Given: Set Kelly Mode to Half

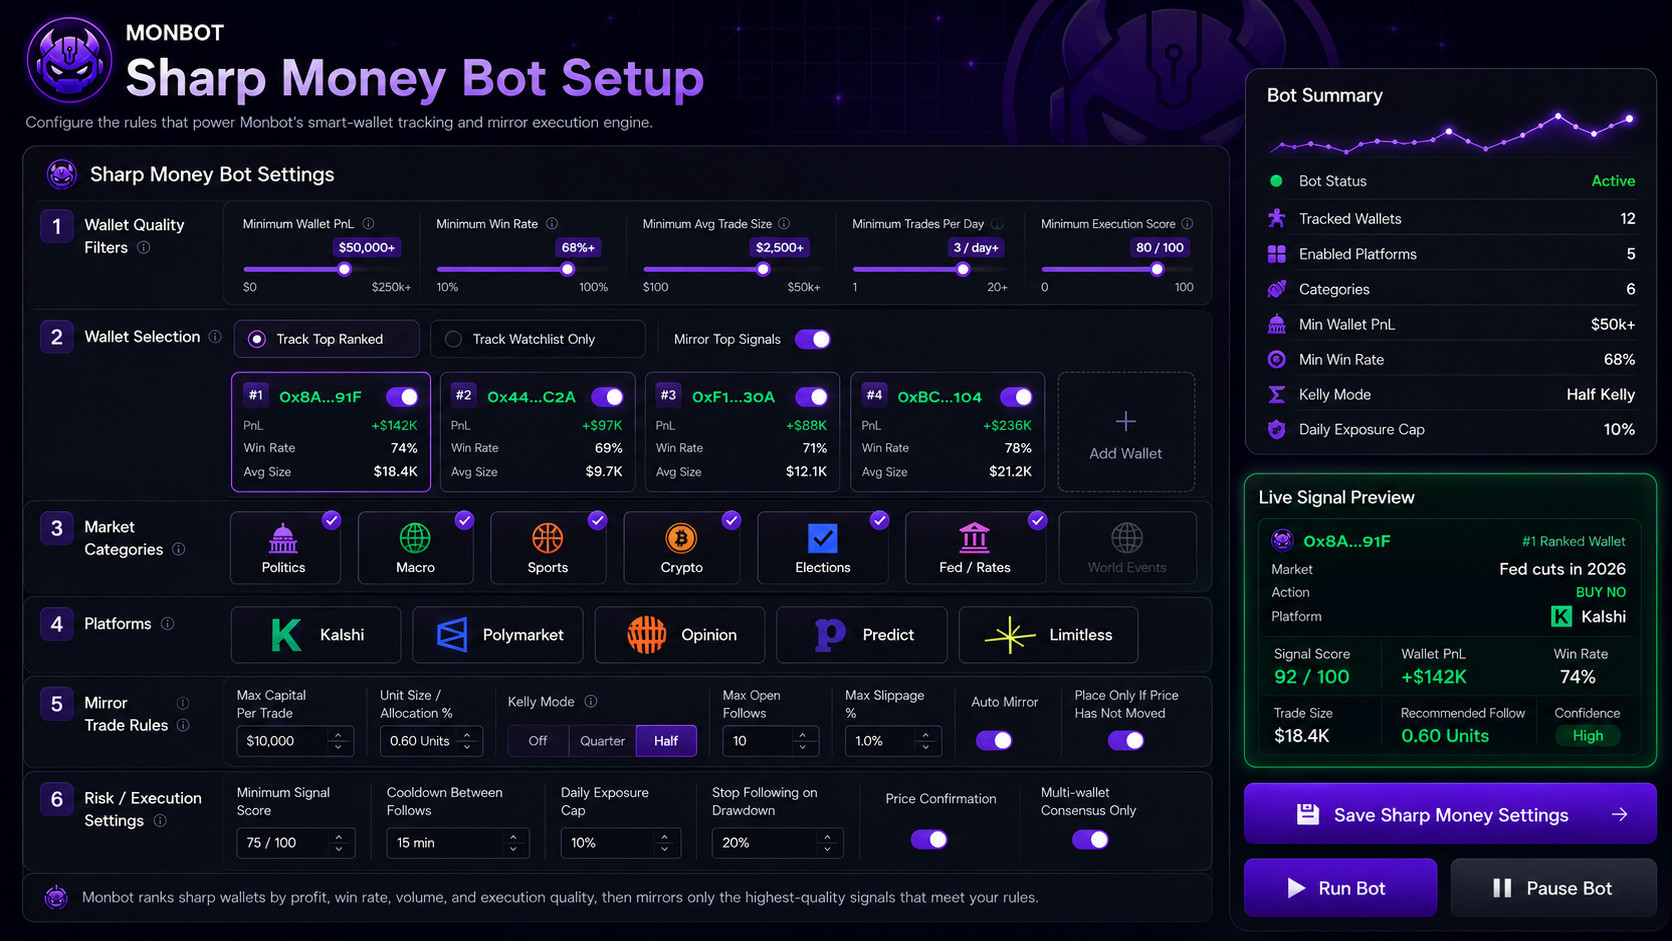Looking at the screenshot, I should (666, 741).
